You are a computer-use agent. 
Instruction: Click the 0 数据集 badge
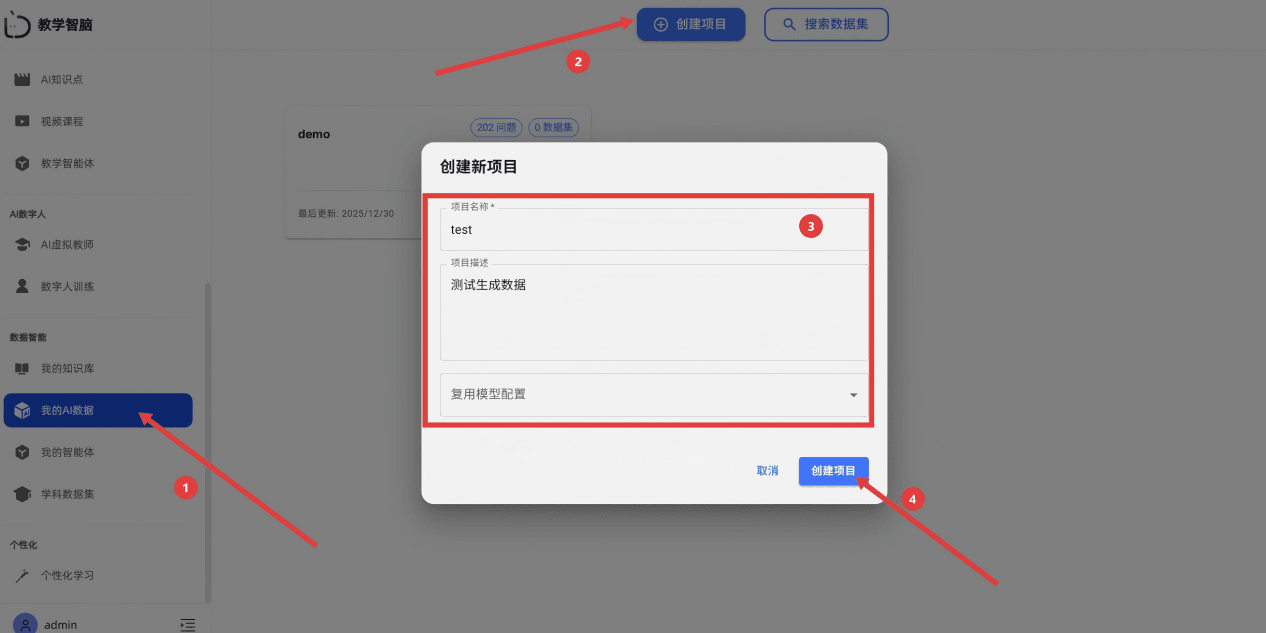[x=554, y=128]
